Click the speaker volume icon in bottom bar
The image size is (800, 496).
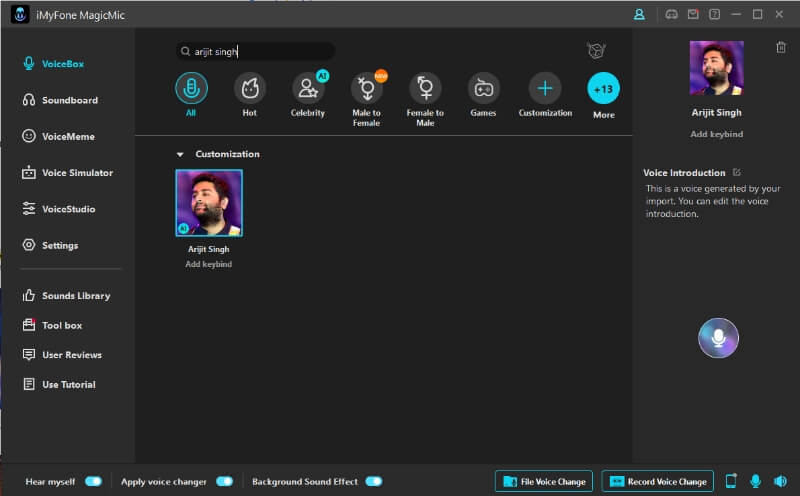pos(781,481)
